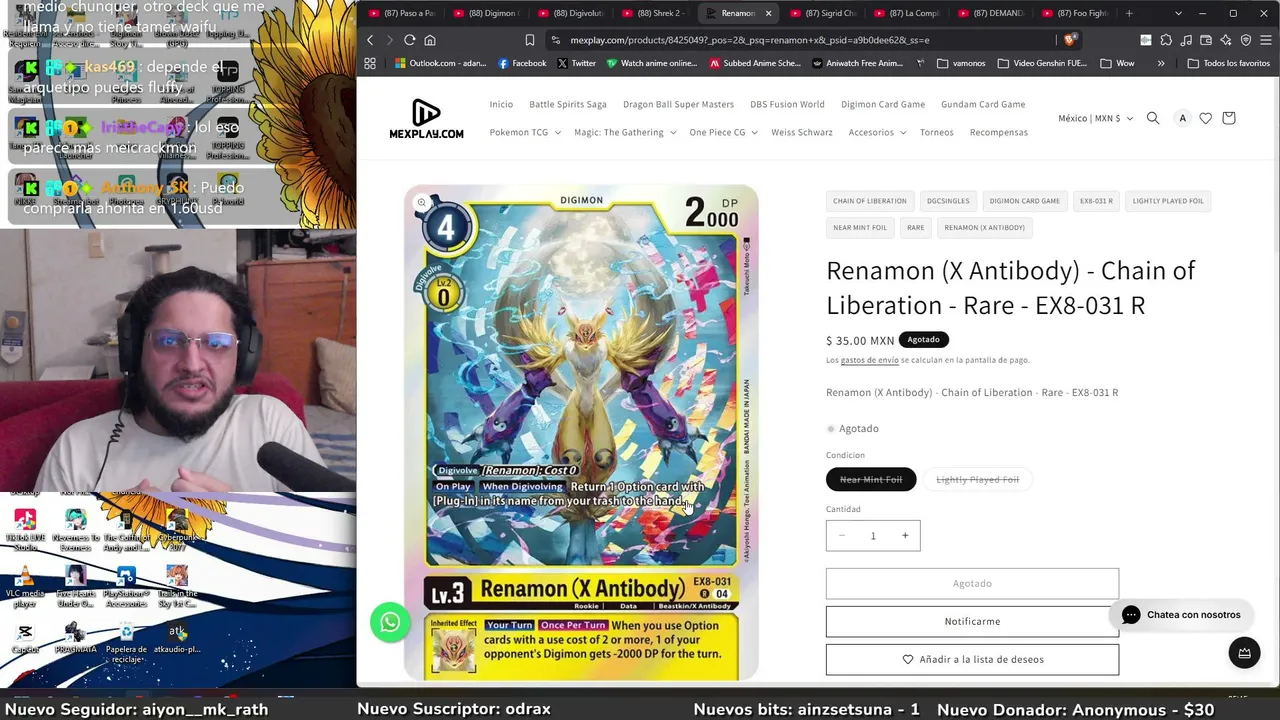
Task: Open the round dark floating widget icon
Action: (x=1244, y=653)
